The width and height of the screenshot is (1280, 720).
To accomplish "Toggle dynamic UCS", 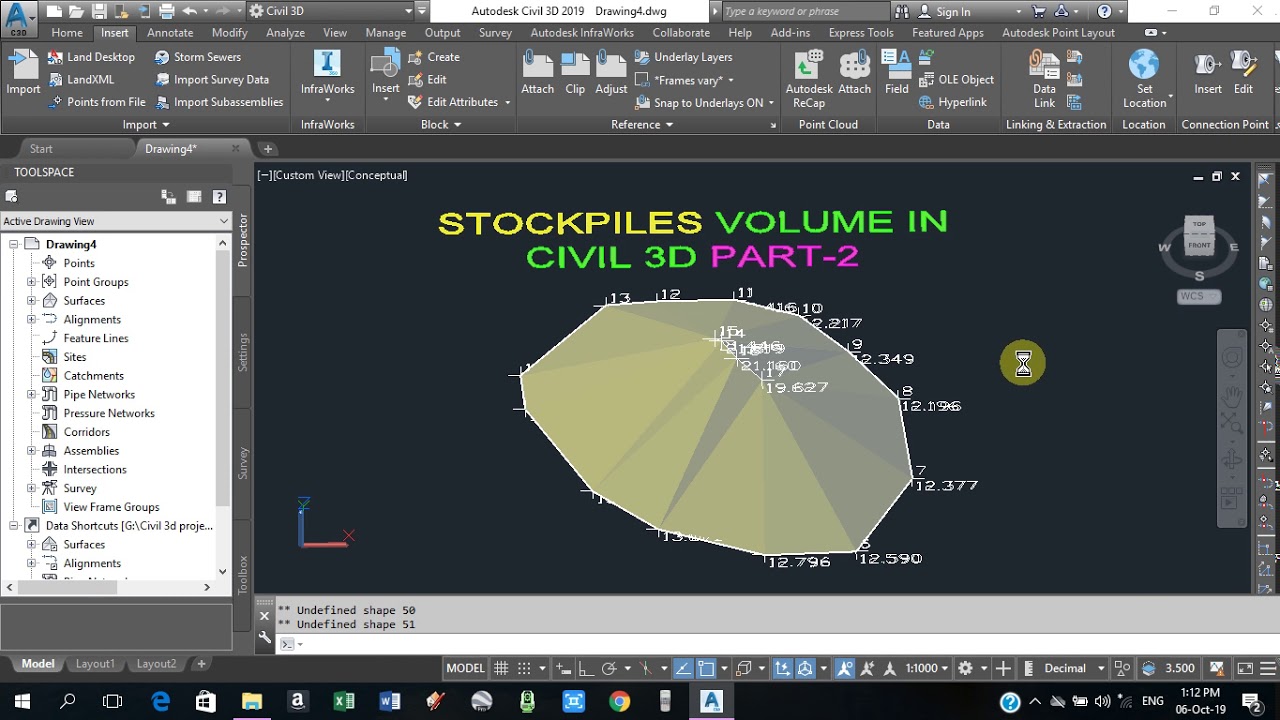I will click(x=782, y=668).
